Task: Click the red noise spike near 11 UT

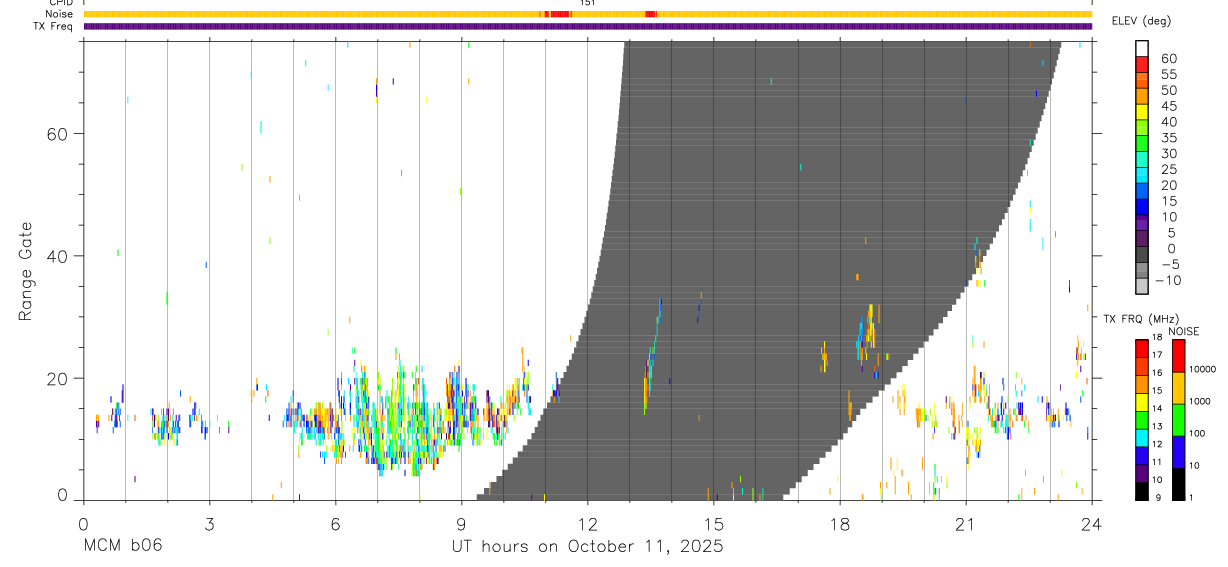Action: pyautogui.click(x=557, y=14)
